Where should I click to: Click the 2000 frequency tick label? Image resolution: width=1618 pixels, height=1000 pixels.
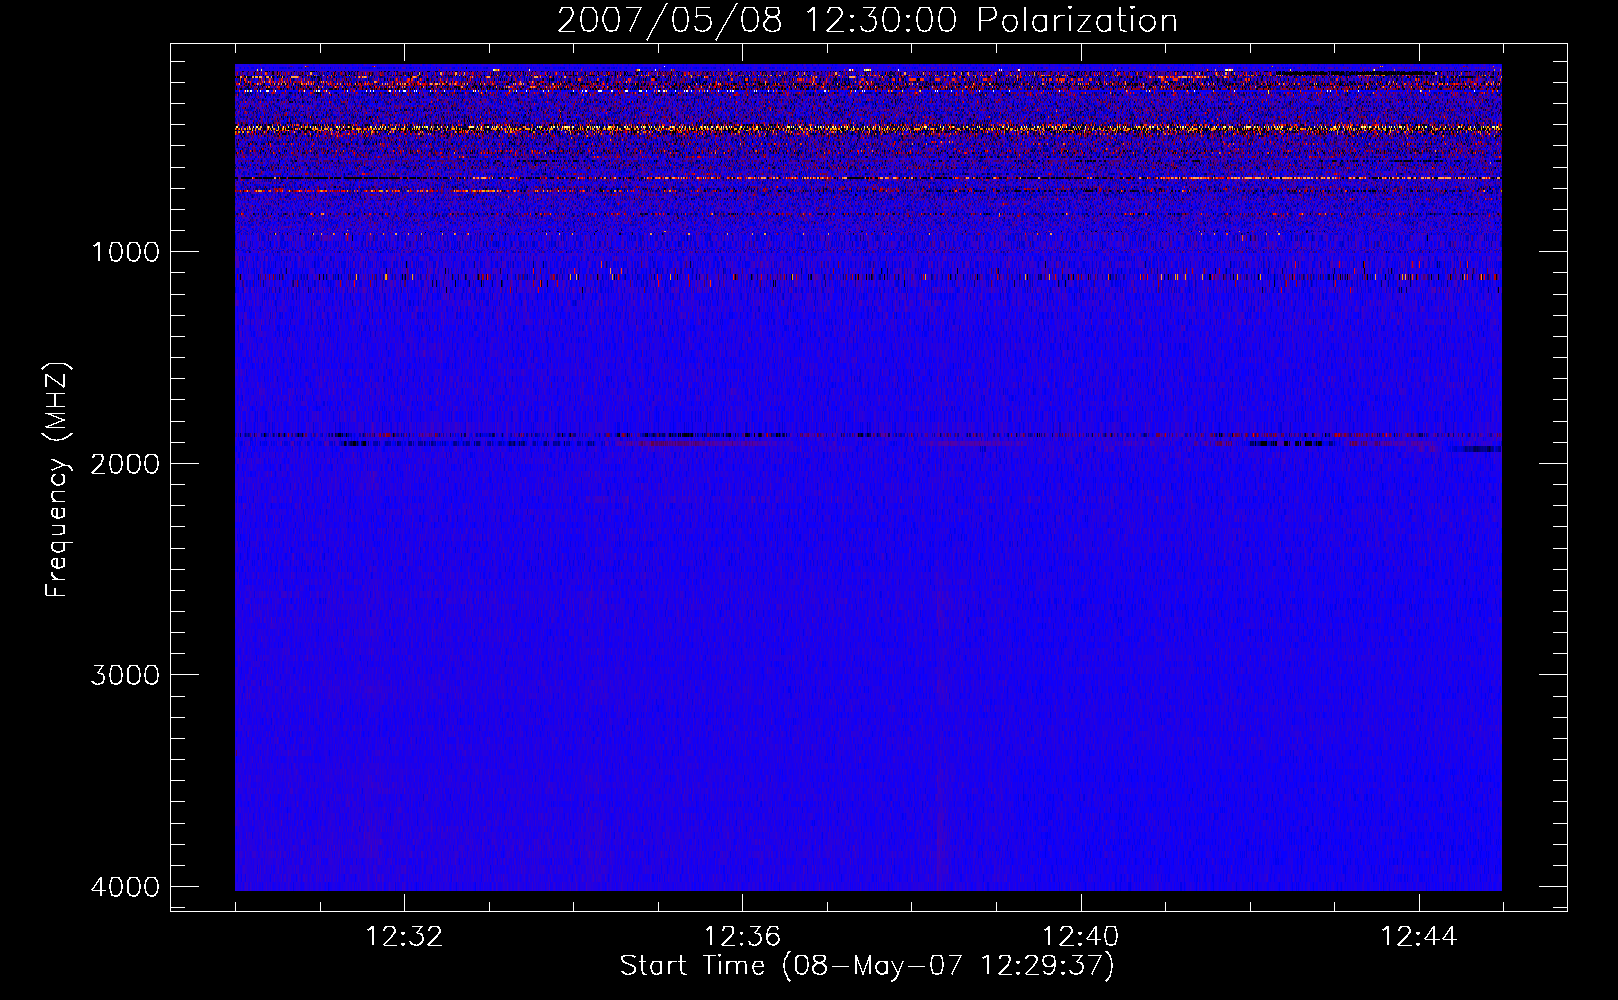coord(125,463)
